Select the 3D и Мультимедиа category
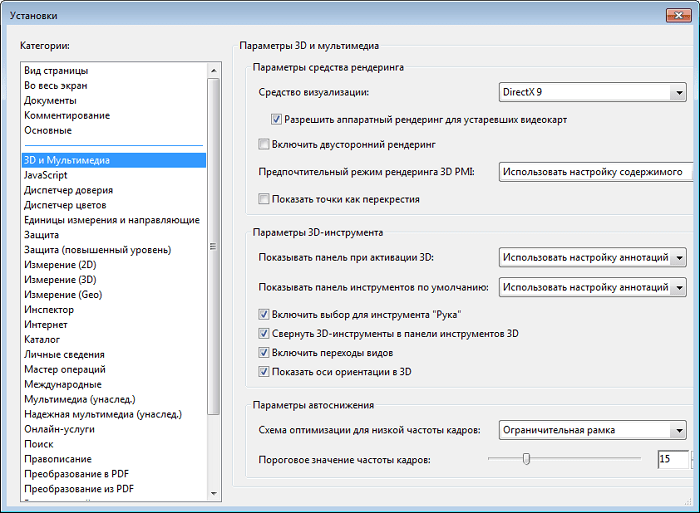 coord(114,160)
